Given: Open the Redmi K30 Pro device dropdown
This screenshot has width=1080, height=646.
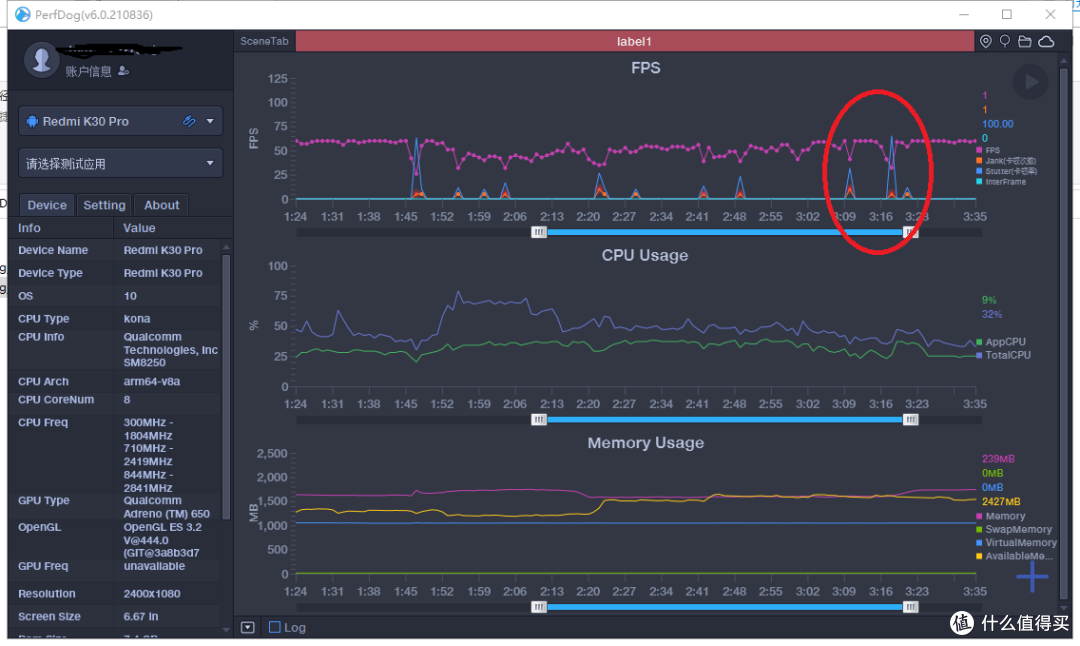Looking at the screenshot, I should 120,121.
